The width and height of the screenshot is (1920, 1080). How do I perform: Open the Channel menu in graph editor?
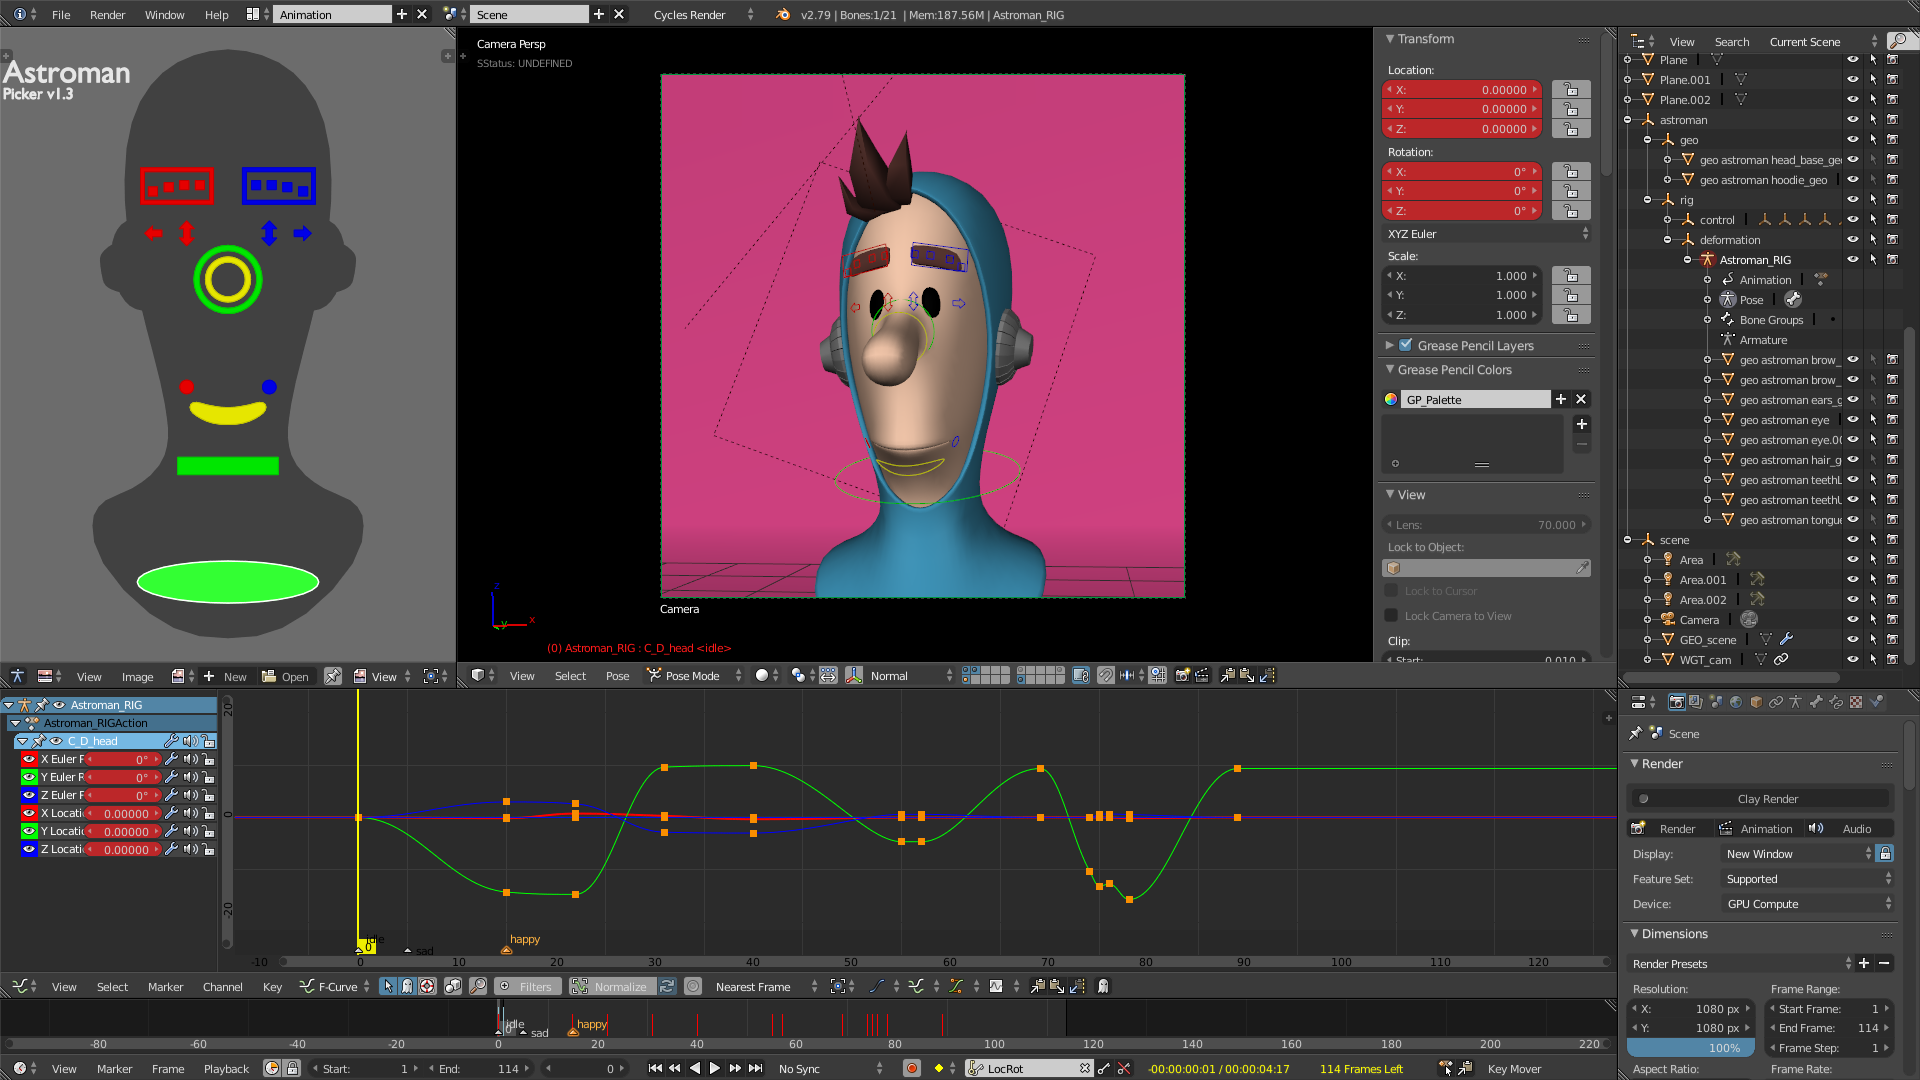tap(222, 986)
